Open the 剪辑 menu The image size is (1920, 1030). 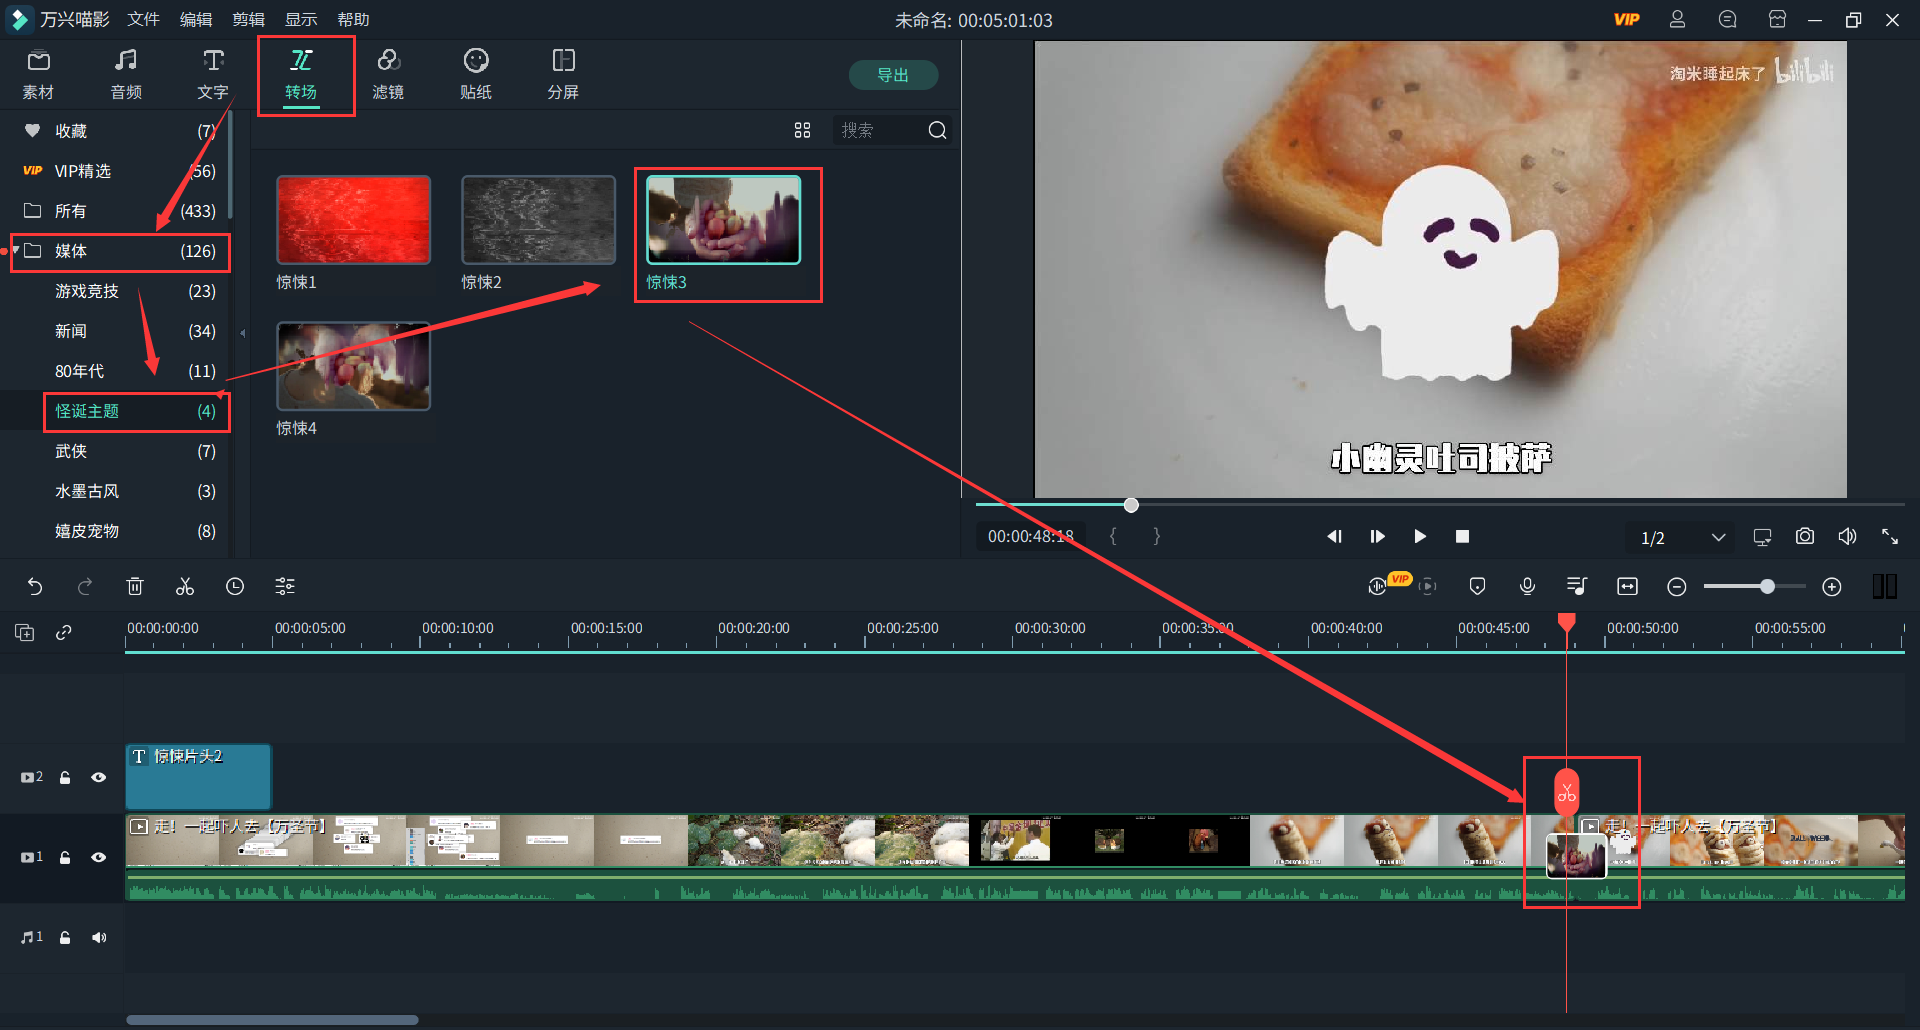point(248,20)
